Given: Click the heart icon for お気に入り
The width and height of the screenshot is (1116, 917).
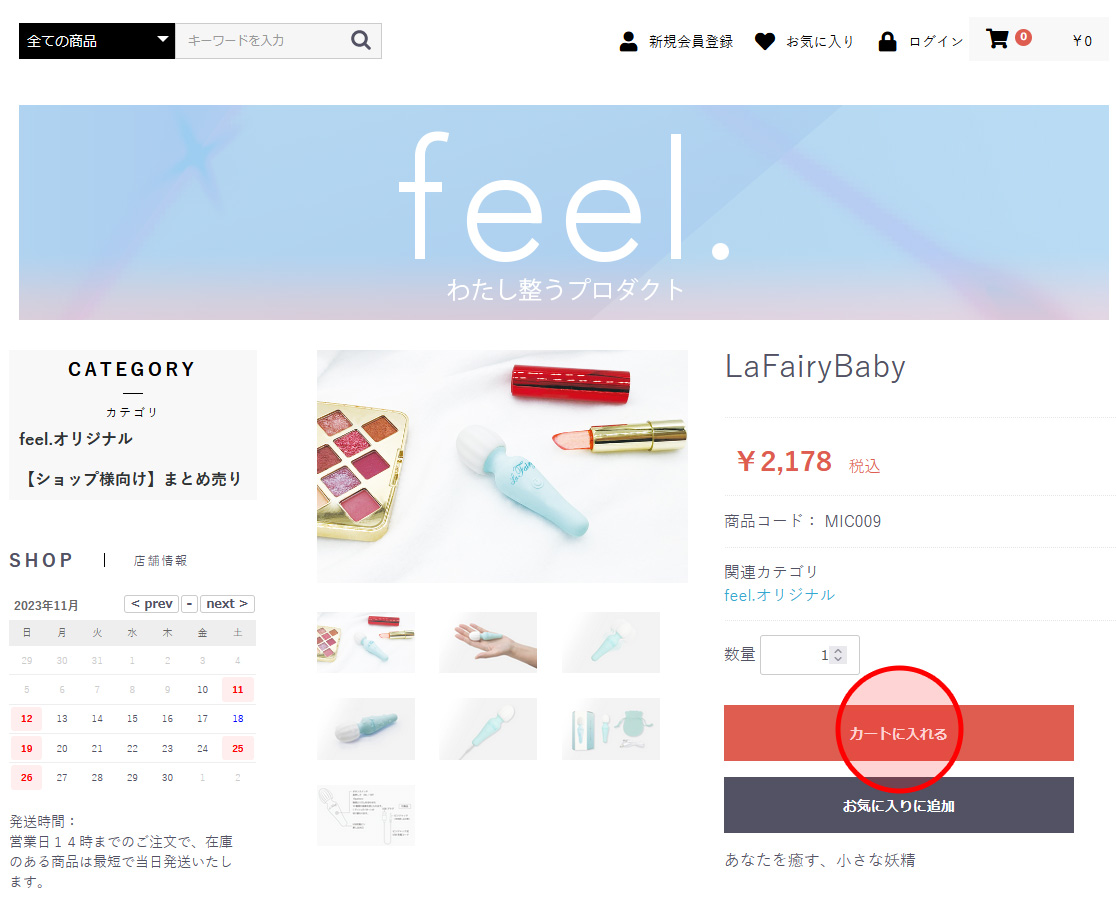Looking at the screenshot, I should [x=764, y=41].
